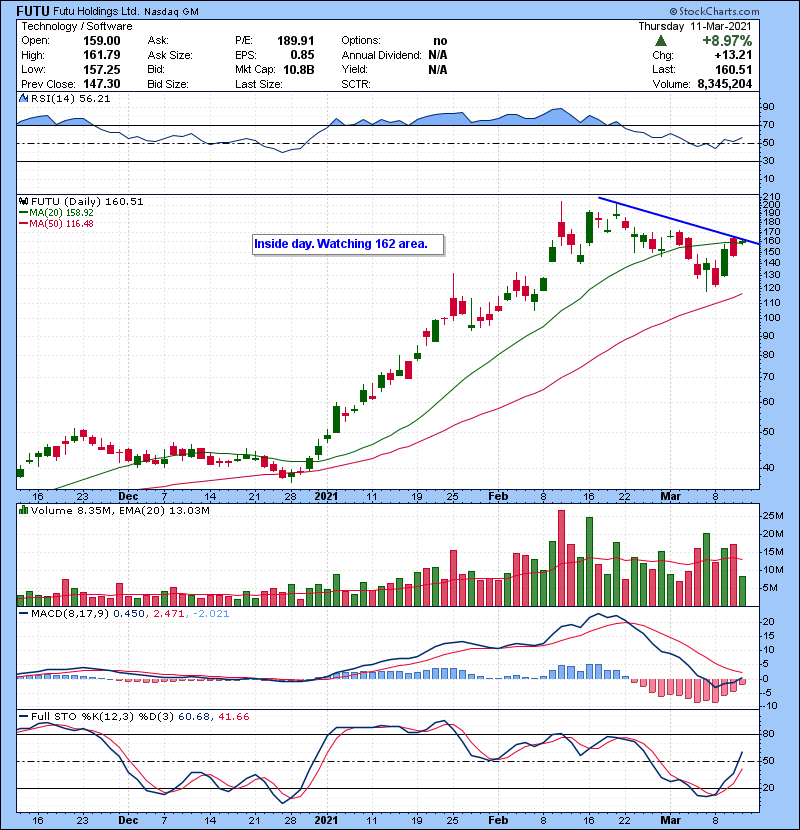Click the dark blue MACD legend dash
Image resolution: width=800 pixels, height=830 pixels.
[23, 614]
